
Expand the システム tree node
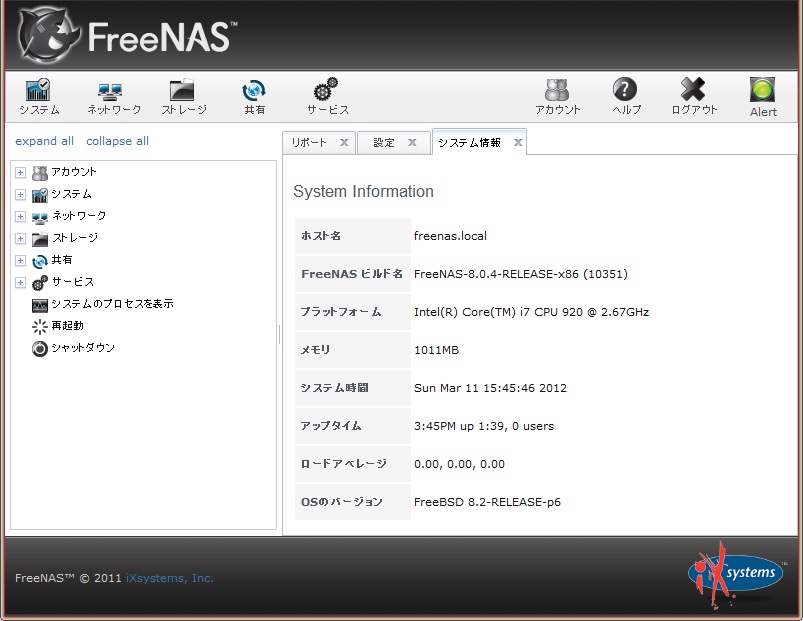[x=20, y=195]
